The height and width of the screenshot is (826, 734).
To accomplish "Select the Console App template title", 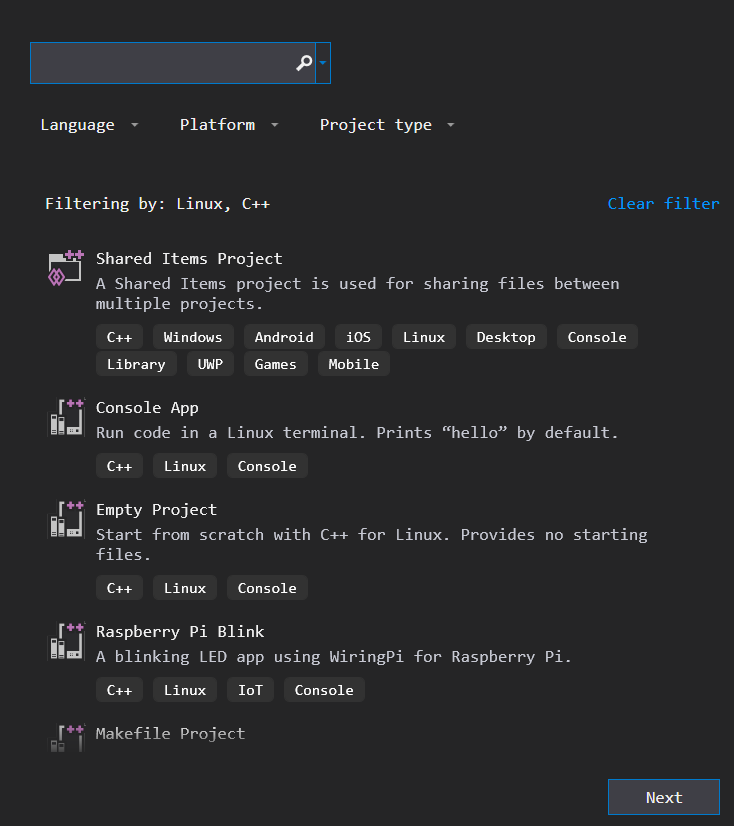I will click(x=147, y=408).
